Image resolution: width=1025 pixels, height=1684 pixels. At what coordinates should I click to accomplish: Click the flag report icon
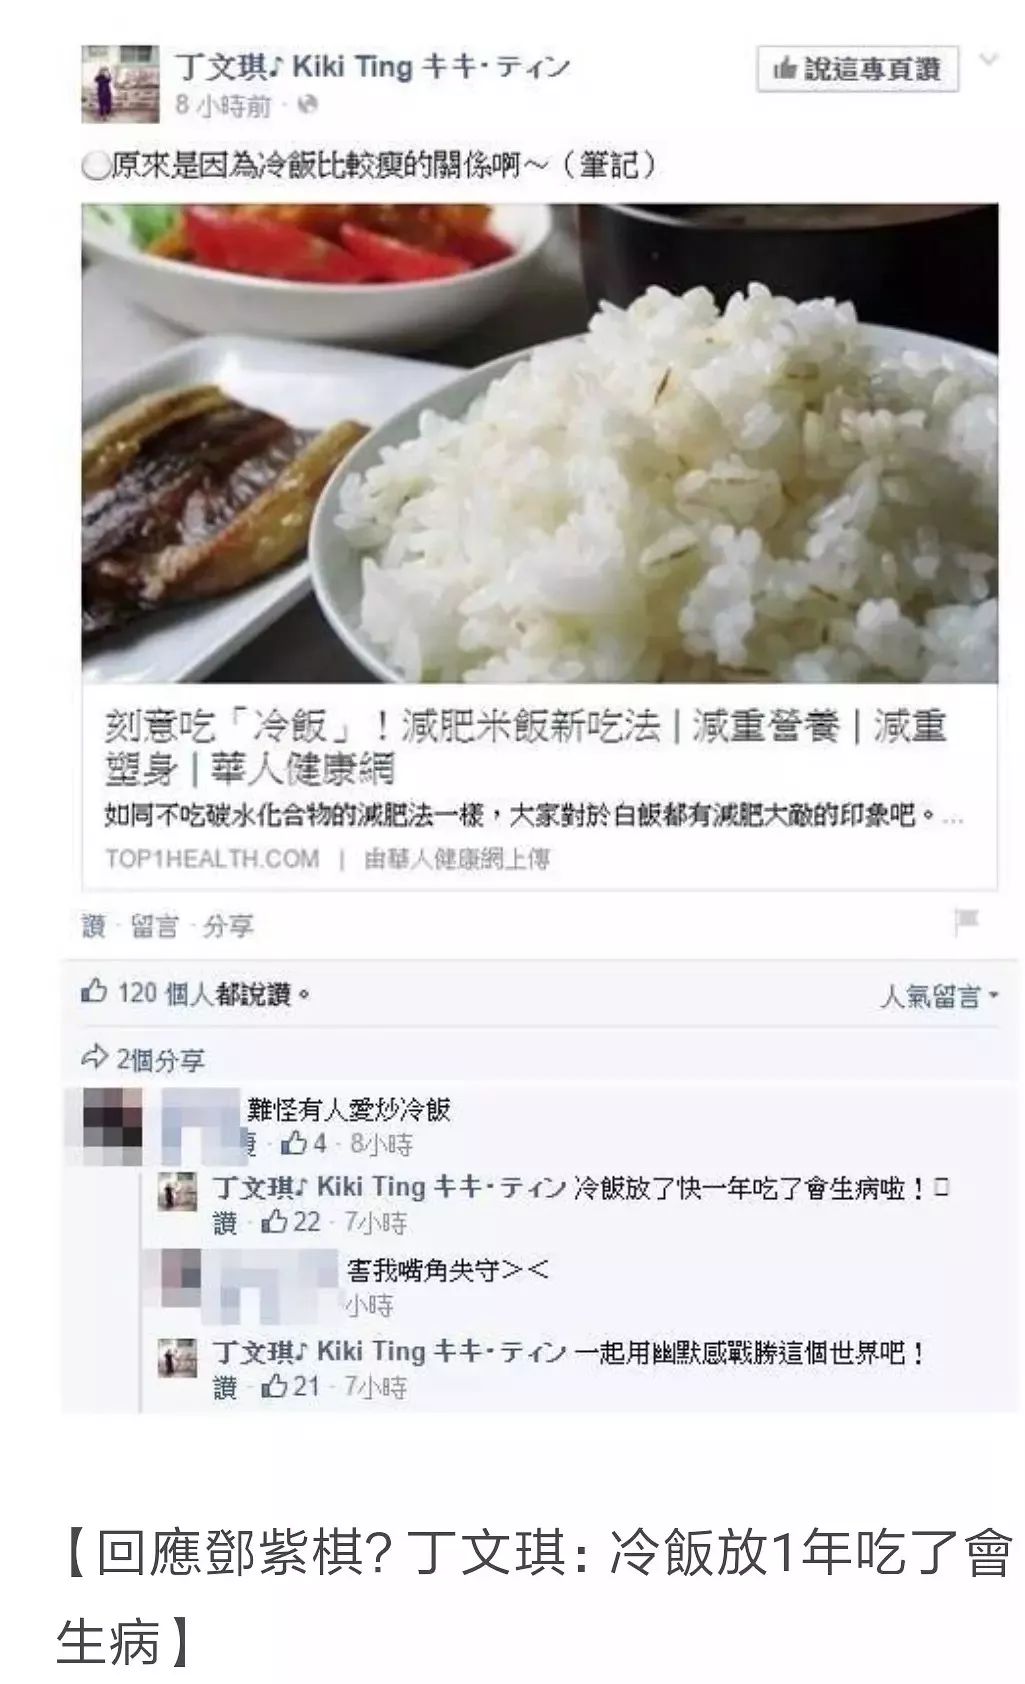click(966, 922)
